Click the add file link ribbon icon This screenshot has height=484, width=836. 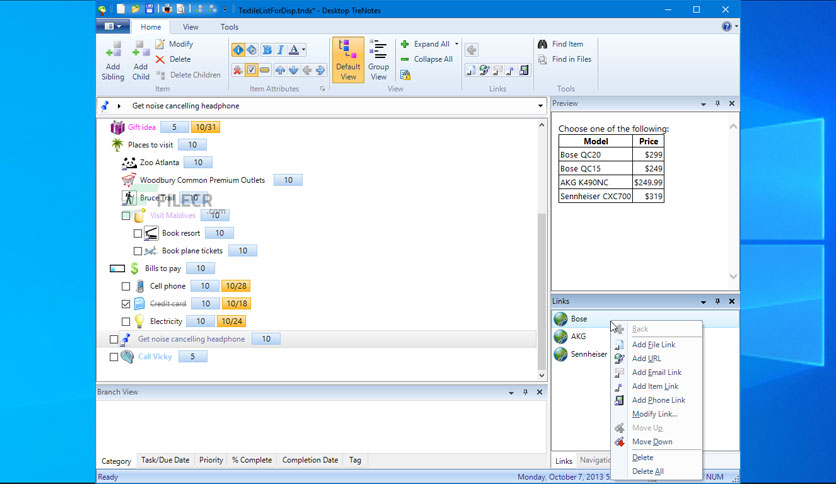[x=470, y=70]
